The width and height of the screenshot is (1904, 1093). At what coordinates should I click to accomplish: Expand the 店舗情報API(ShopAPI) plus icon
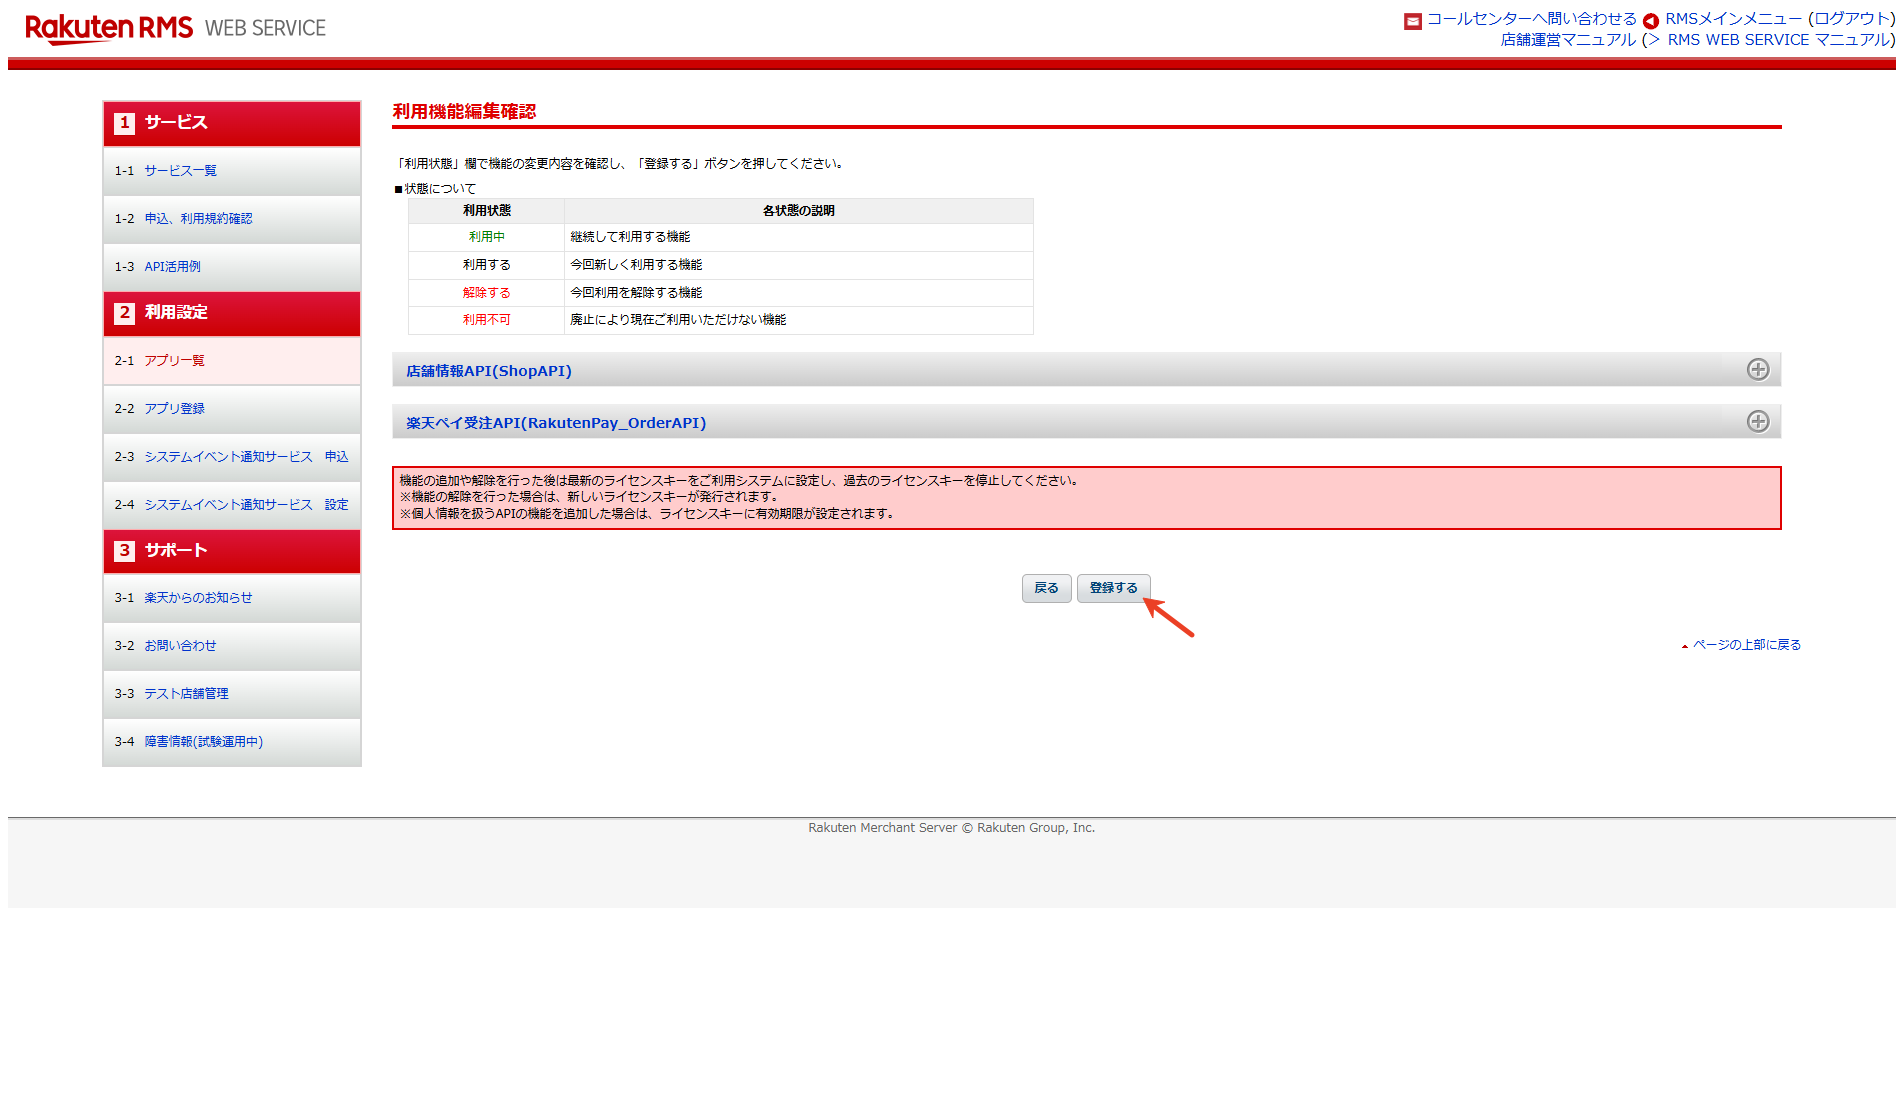(1757, 370)
